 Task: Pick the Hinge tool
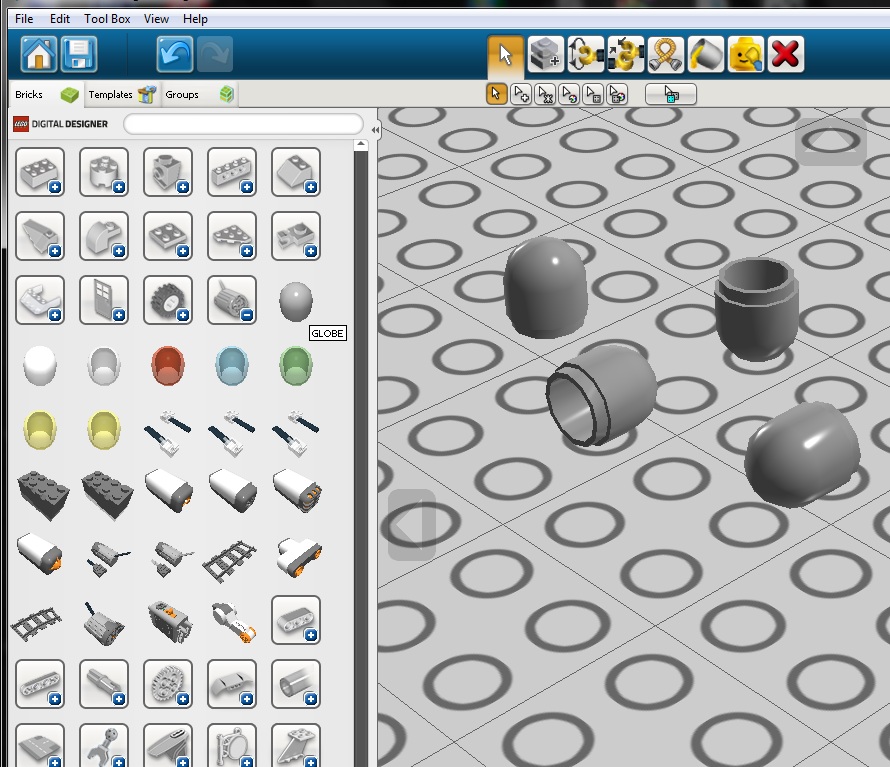pyautogui.click(x=585, y=55)
